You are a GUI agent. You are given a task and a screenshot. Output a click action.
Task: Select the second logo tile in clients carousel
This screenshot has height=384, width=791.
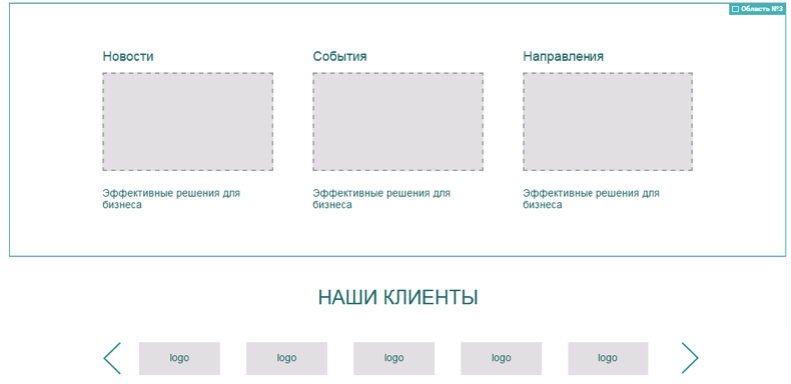(x=287, y=358)
